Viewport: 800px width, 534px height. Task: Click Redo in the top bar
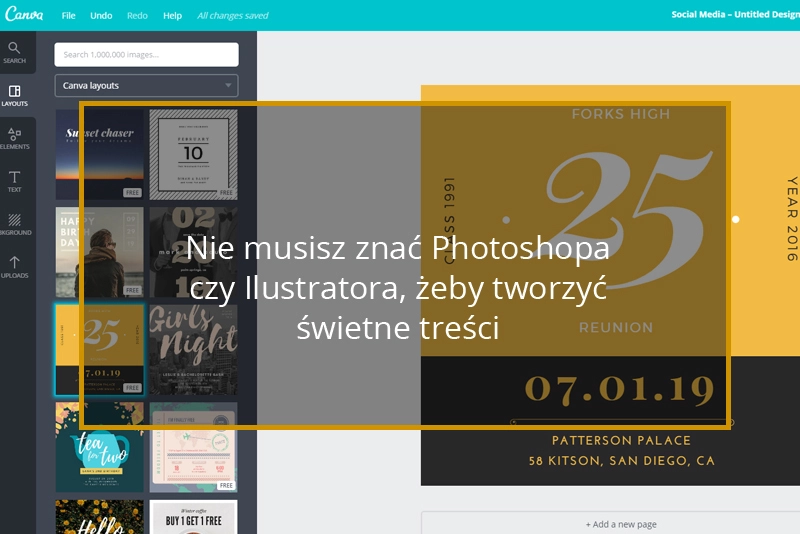pos(137,16)
